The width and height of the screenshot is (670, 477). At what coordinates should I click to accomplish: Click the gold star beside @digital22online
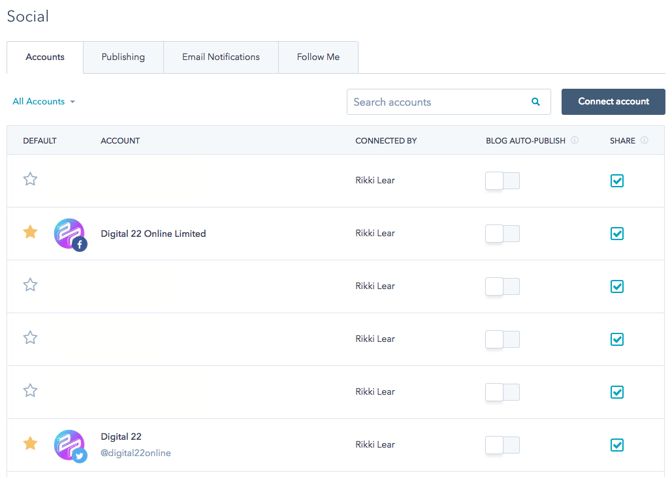tap(30, 443)
